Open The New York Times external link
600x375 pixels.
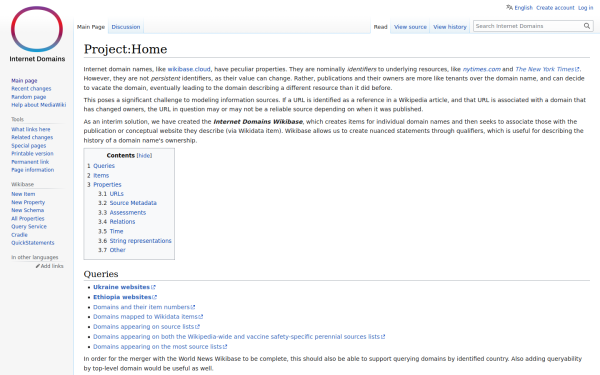click(547, 69)
